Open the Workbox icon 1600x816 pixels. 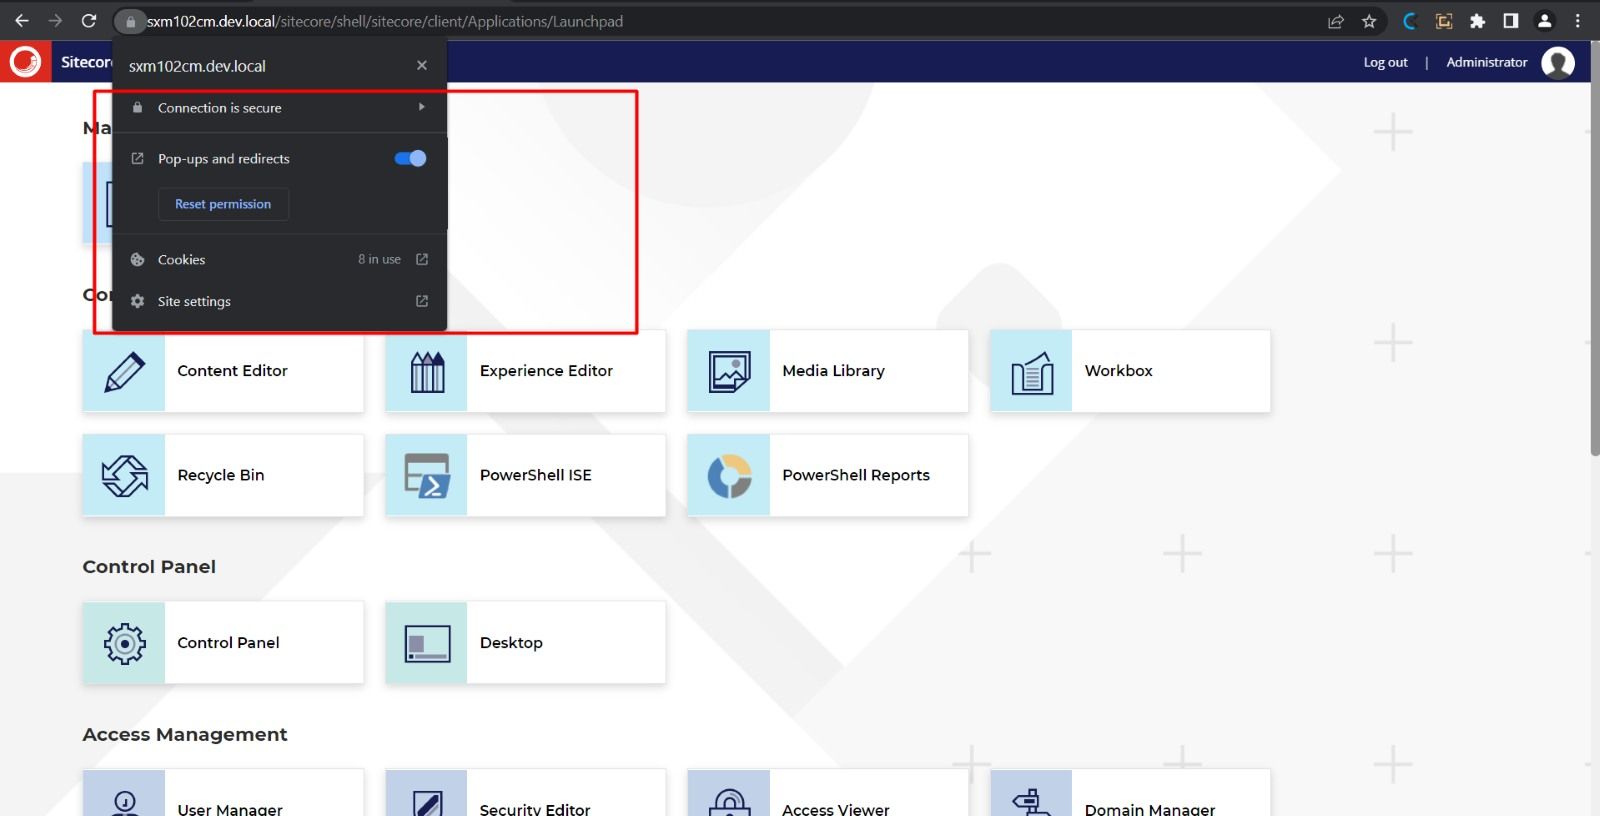click(x=1032, y=372)
